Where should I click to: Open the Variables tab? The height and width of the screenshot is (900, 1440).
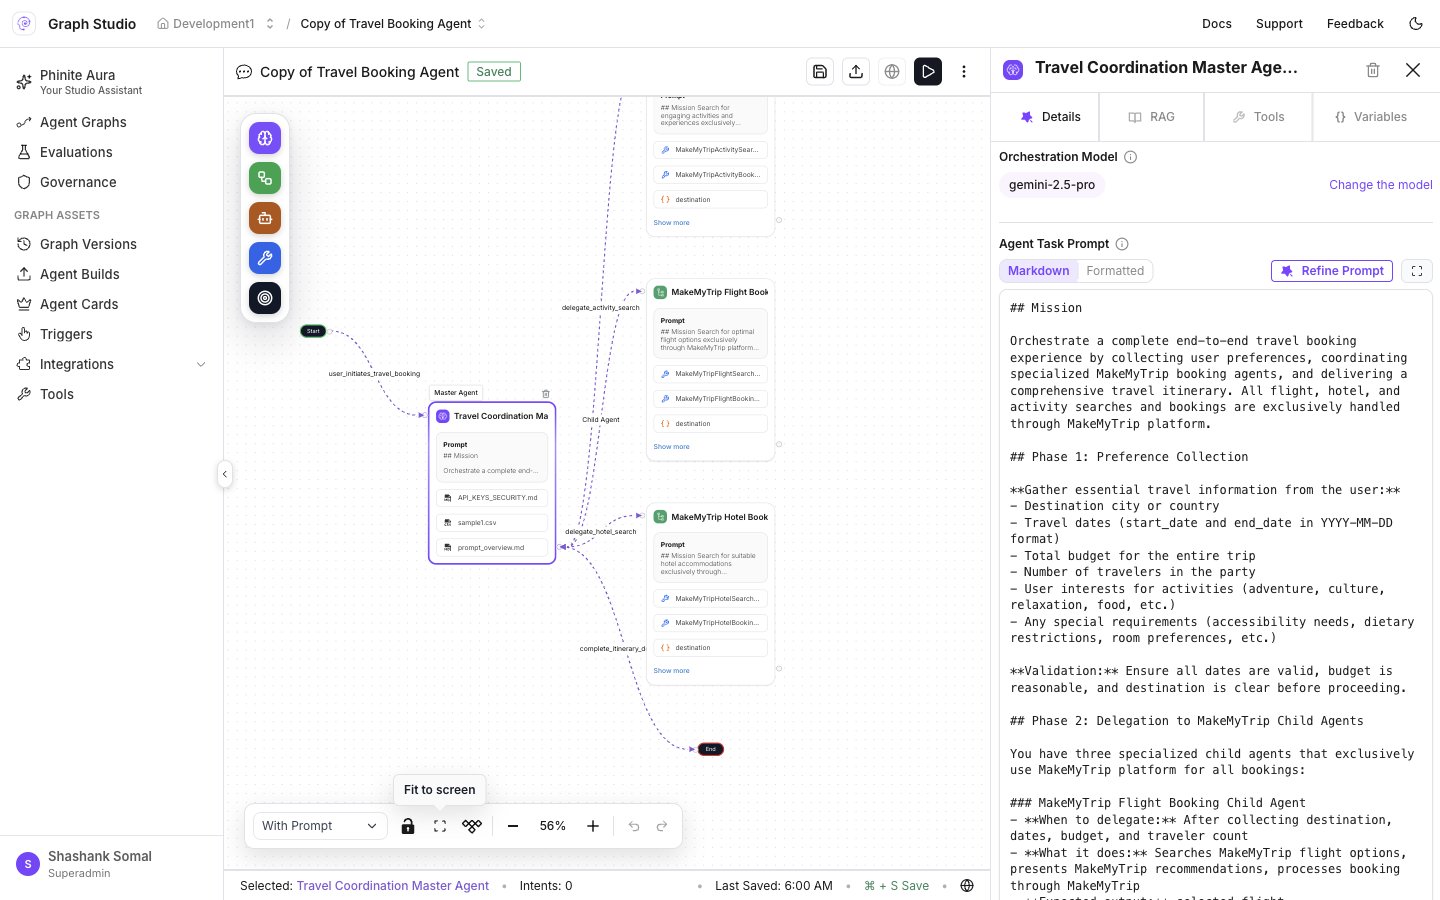1371,117
